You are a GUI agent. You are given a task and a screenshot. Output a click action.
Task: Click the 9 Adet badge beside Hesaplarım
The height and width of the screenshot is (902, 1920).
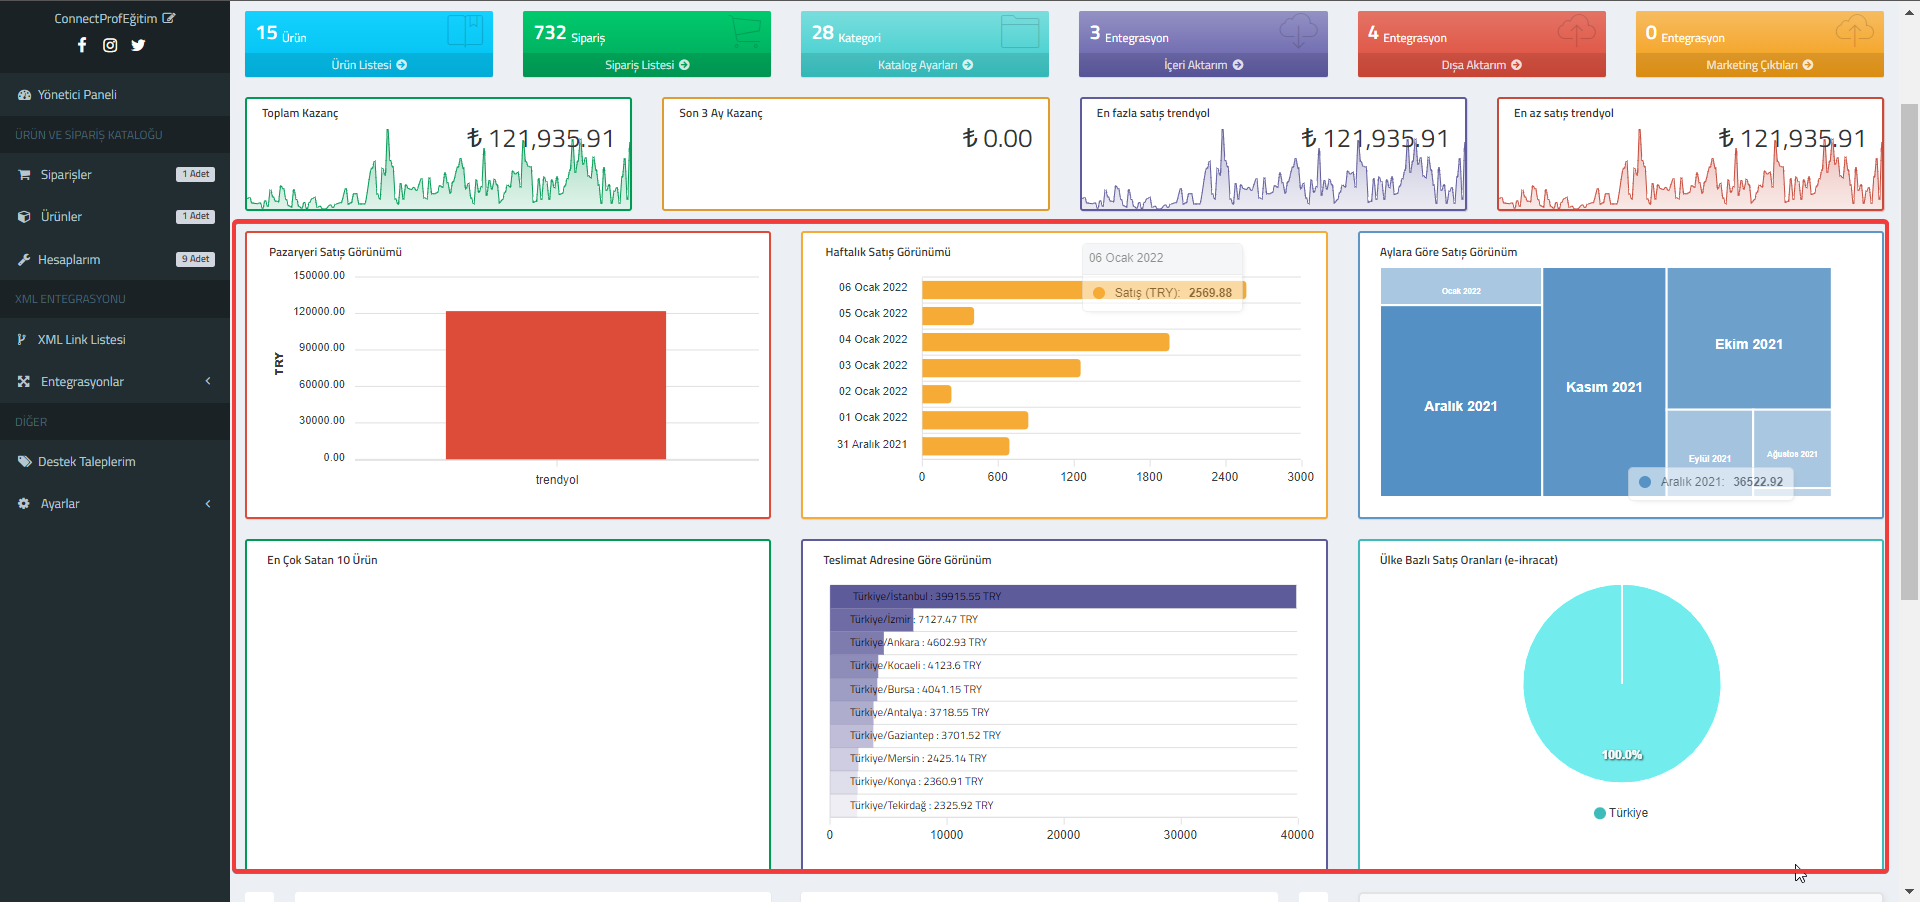pyautogui.click(x=196, y=259)
